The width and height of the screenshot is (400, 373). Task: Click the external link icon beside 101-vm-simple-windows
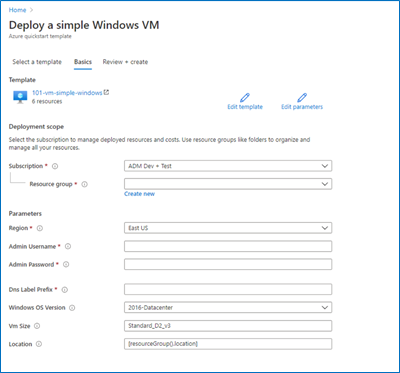coord(107,93)
